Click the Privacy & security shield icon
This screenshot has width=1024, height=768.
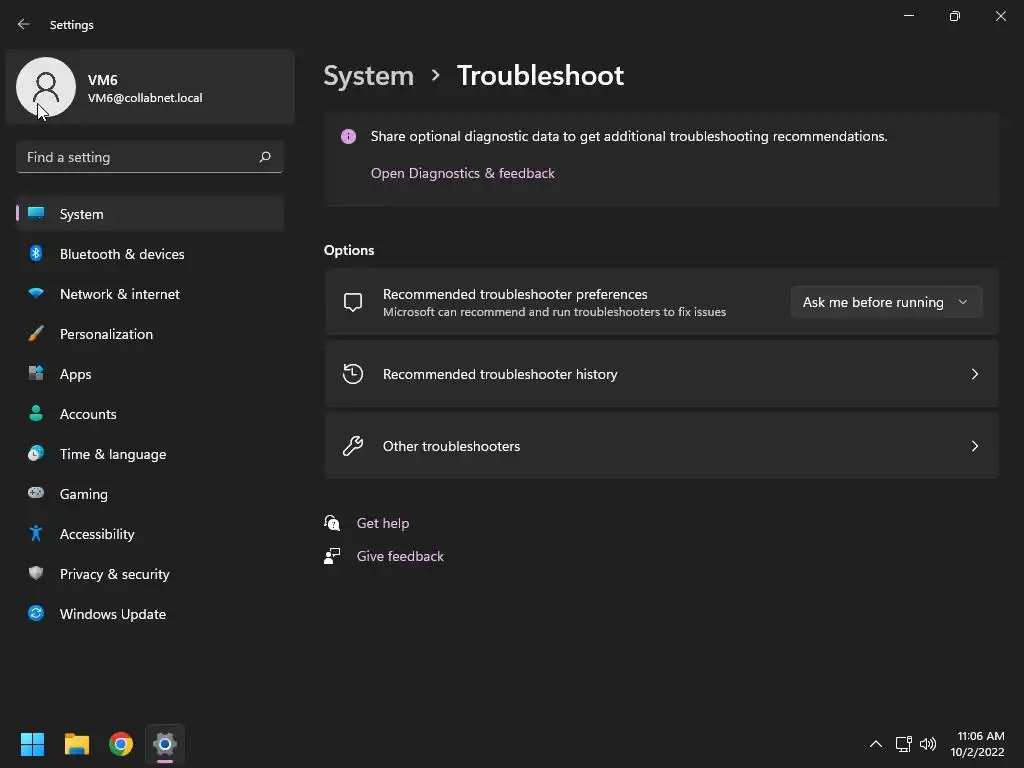36,574
